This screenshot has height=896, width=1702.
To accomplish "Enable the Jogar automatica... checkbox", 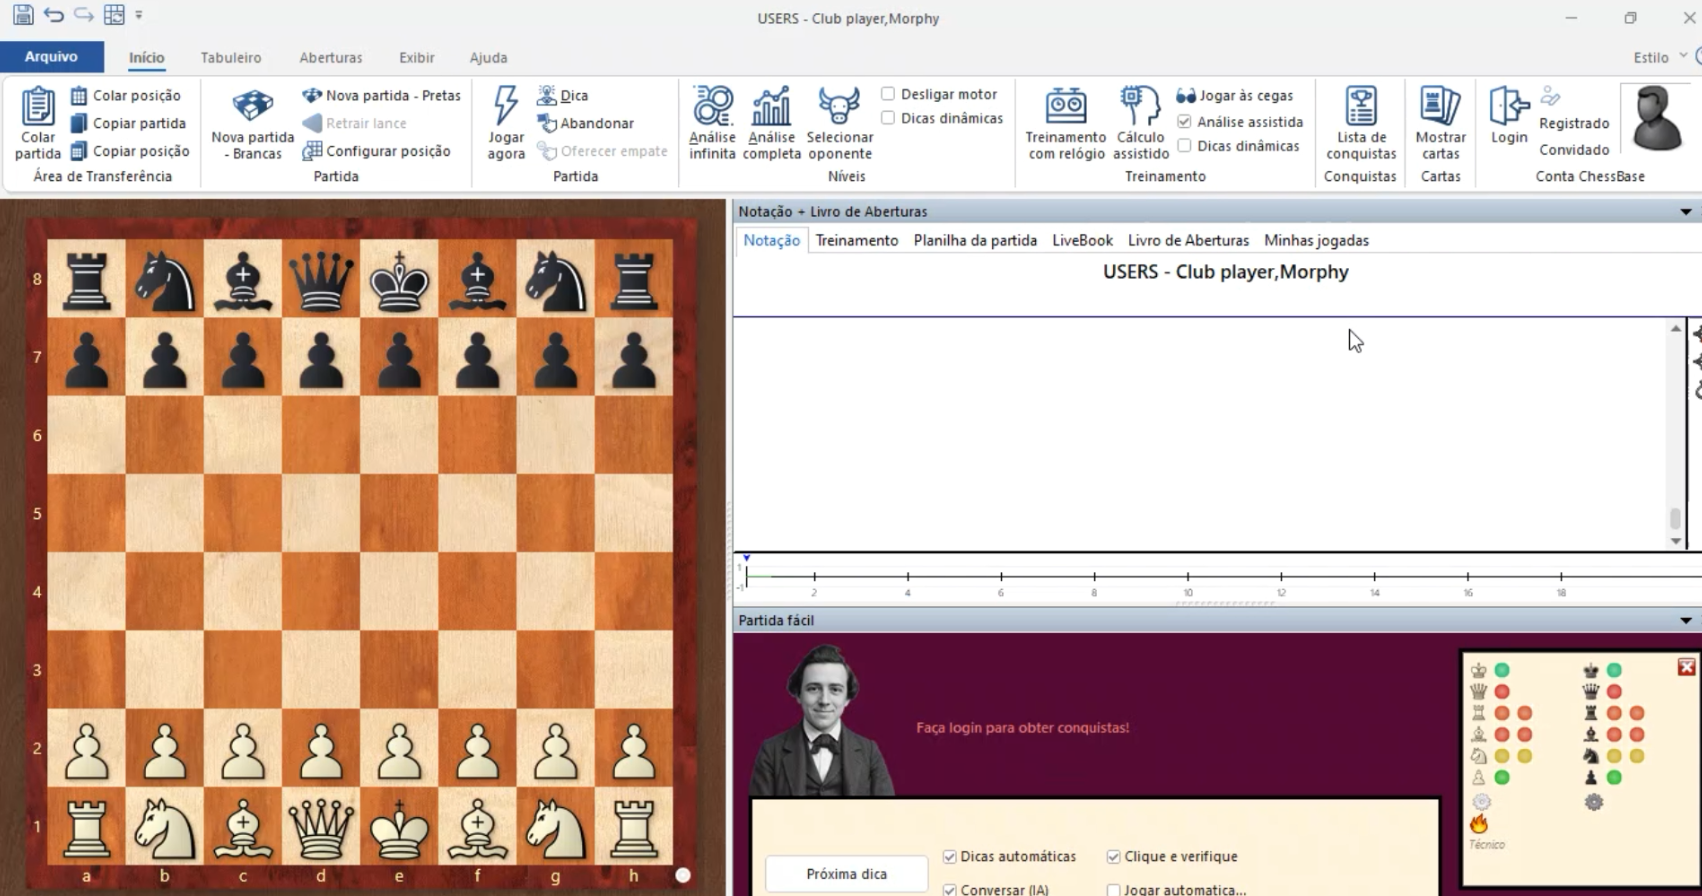I will coord(1113,890).
